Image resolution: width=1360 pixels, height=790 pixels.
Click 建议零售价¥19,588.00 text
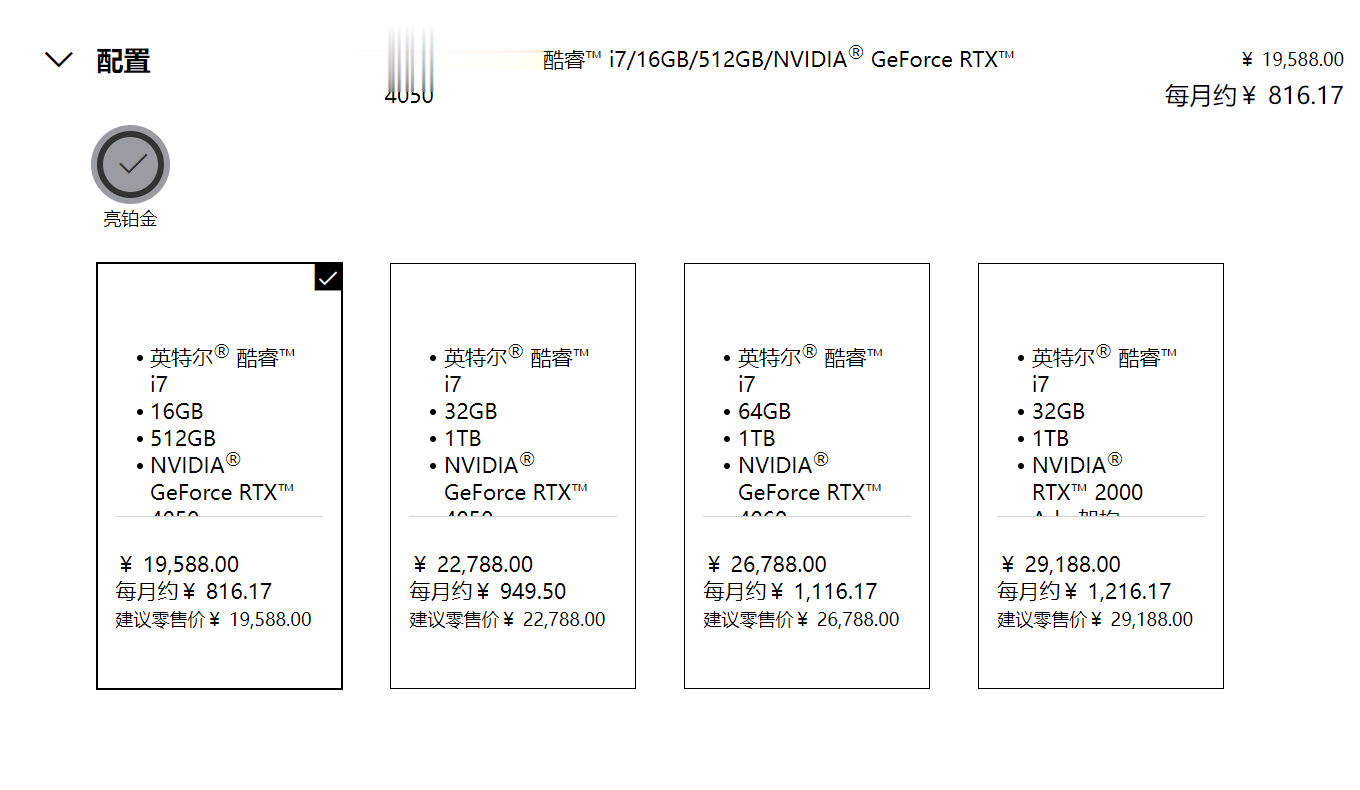(213, 620)
